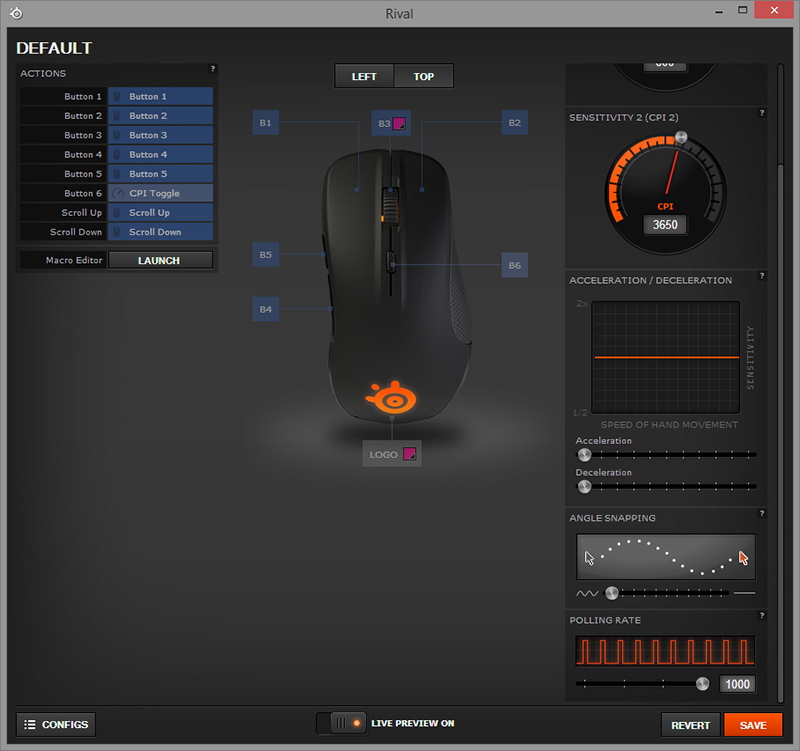Open the Polling Rate help icon
Viewport: 800px width, 751px height.
coord(762,616)
